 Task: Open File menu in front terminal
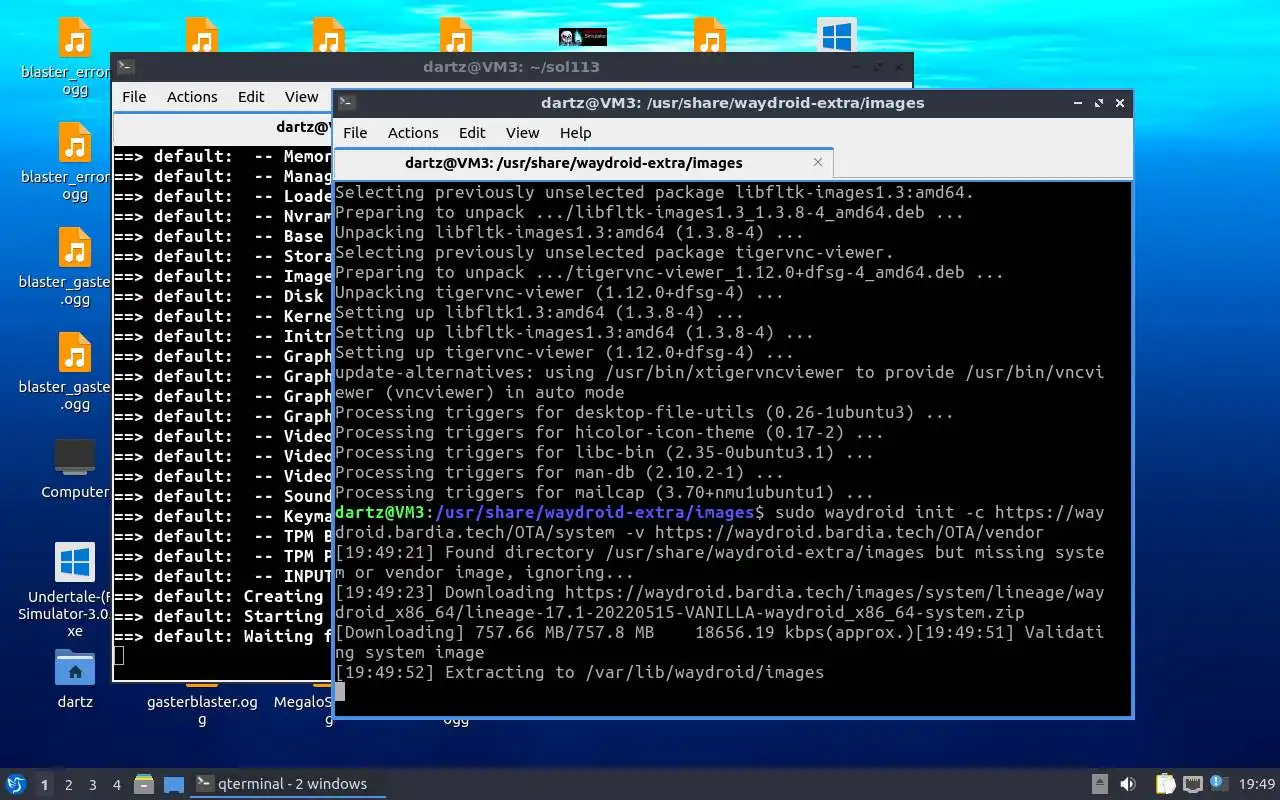pyautogui.click(x=355, y=133)
